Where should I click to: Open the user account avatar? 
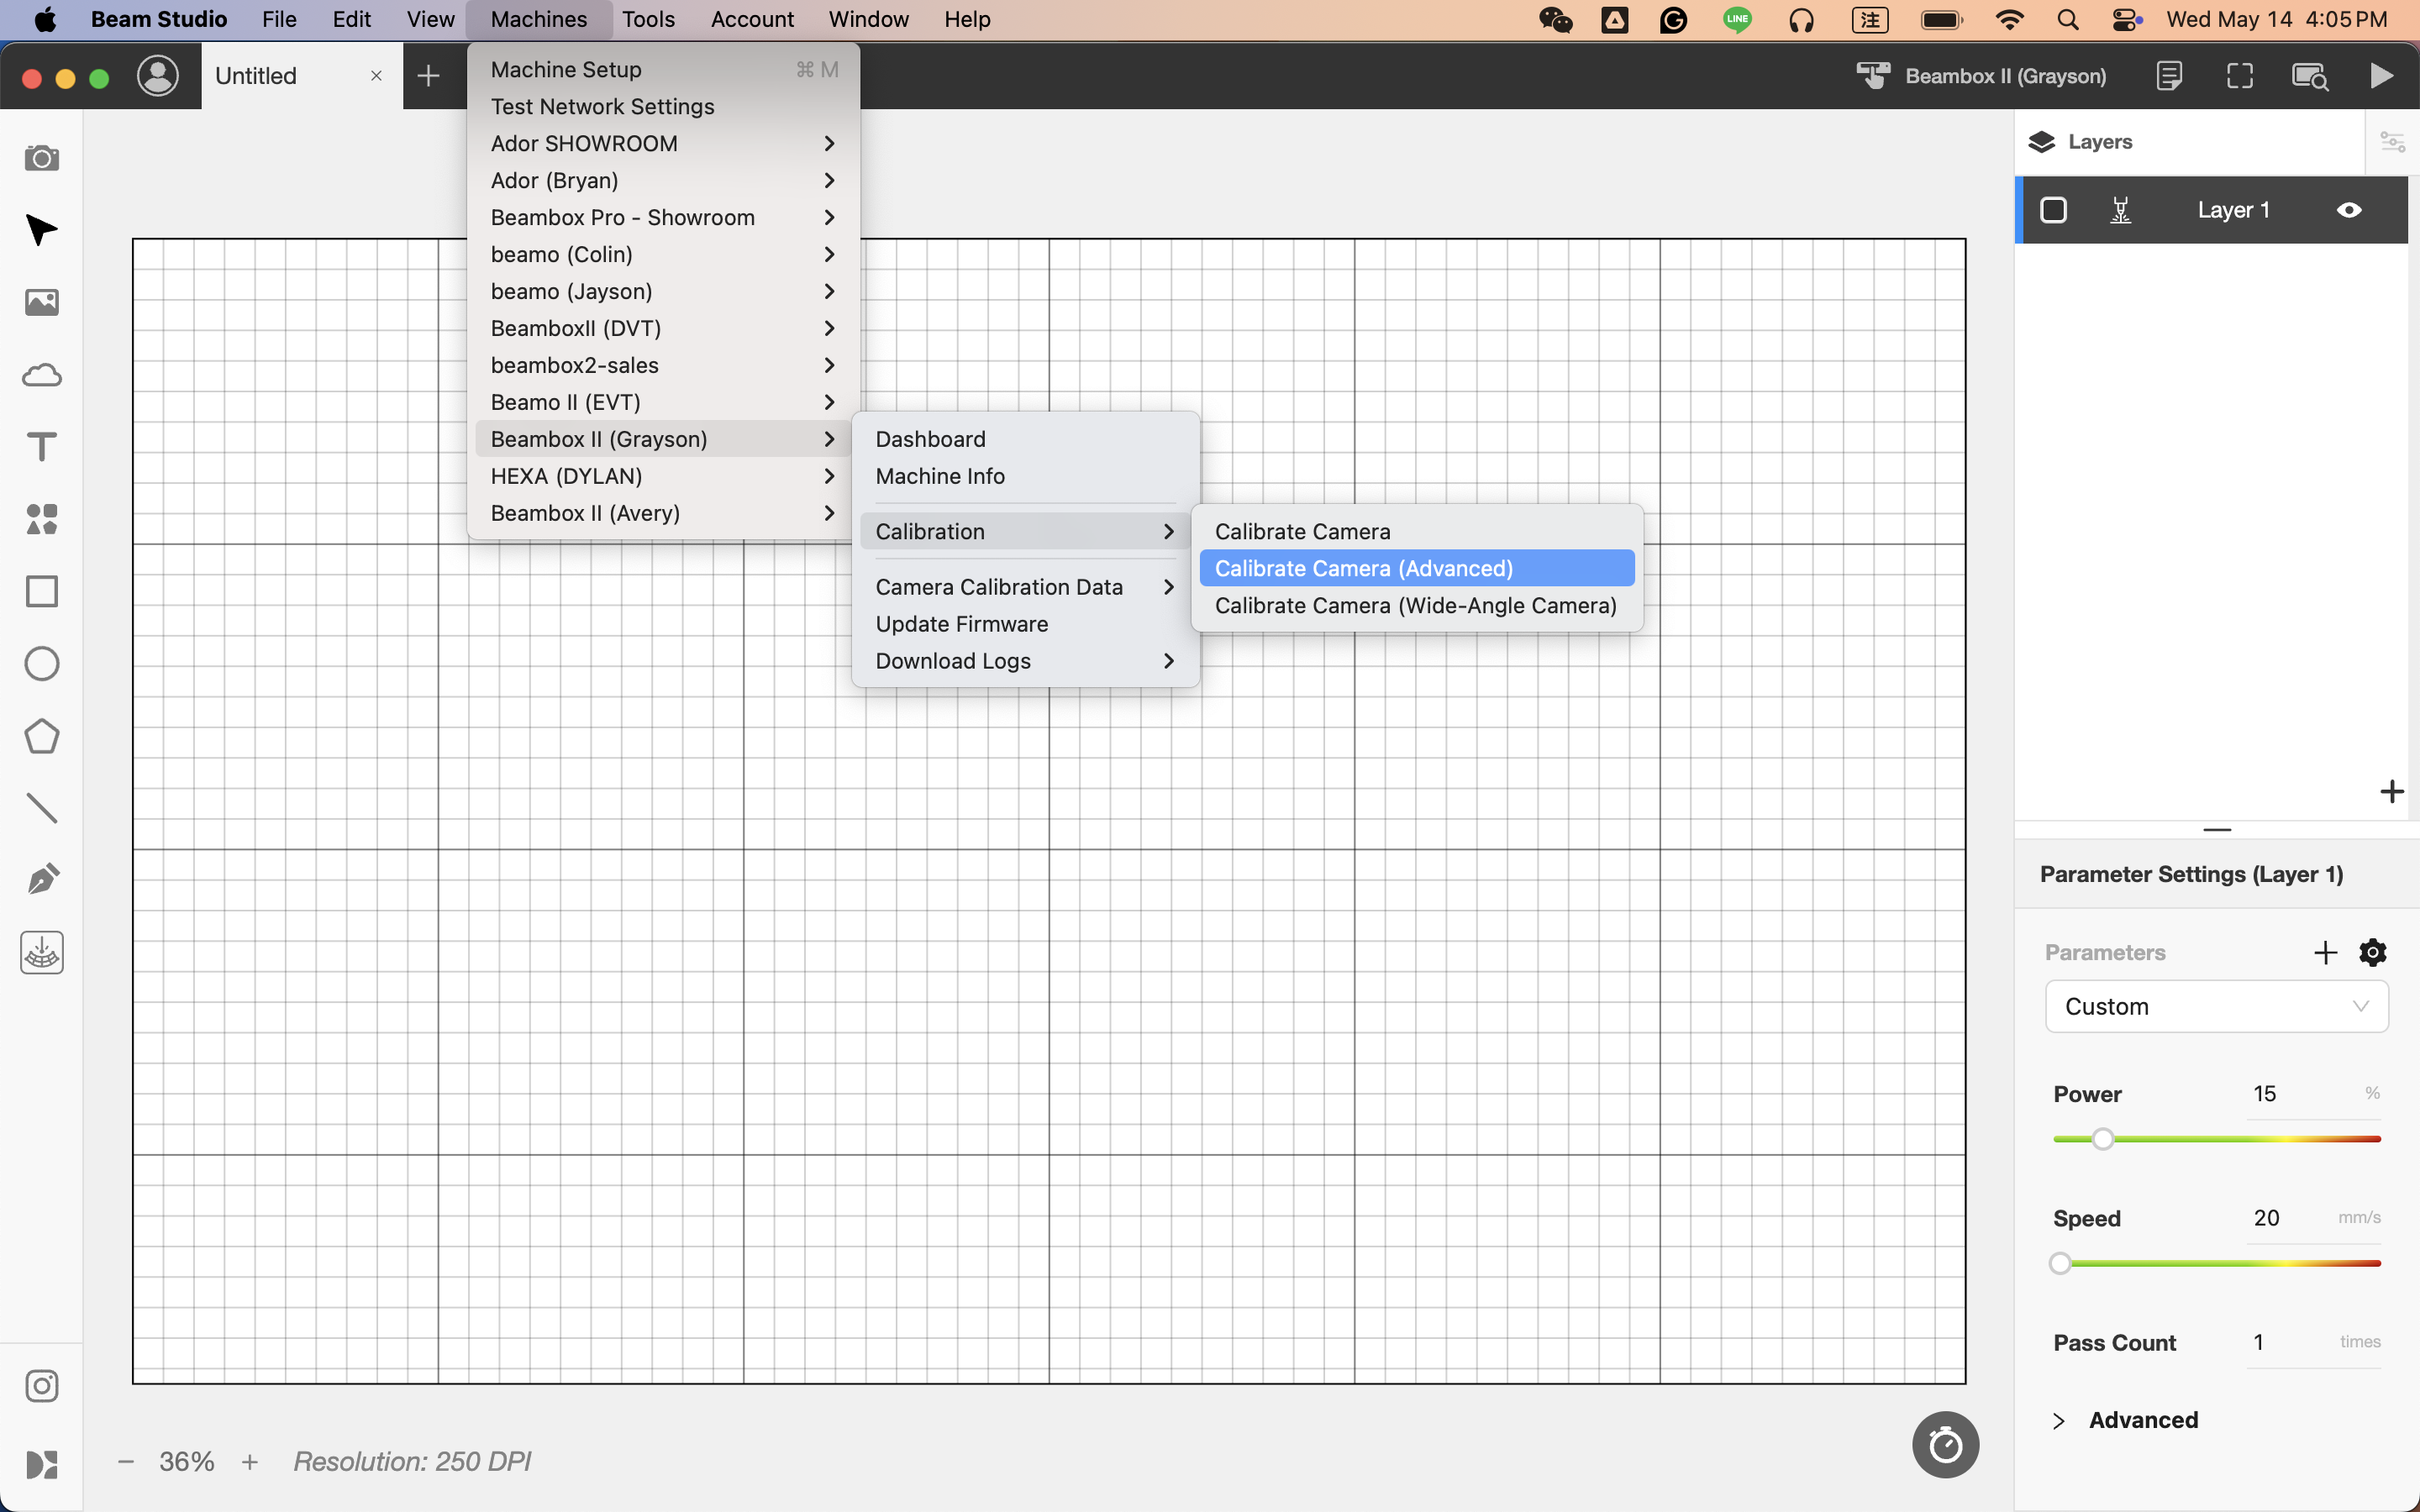(x=158, y=76)
